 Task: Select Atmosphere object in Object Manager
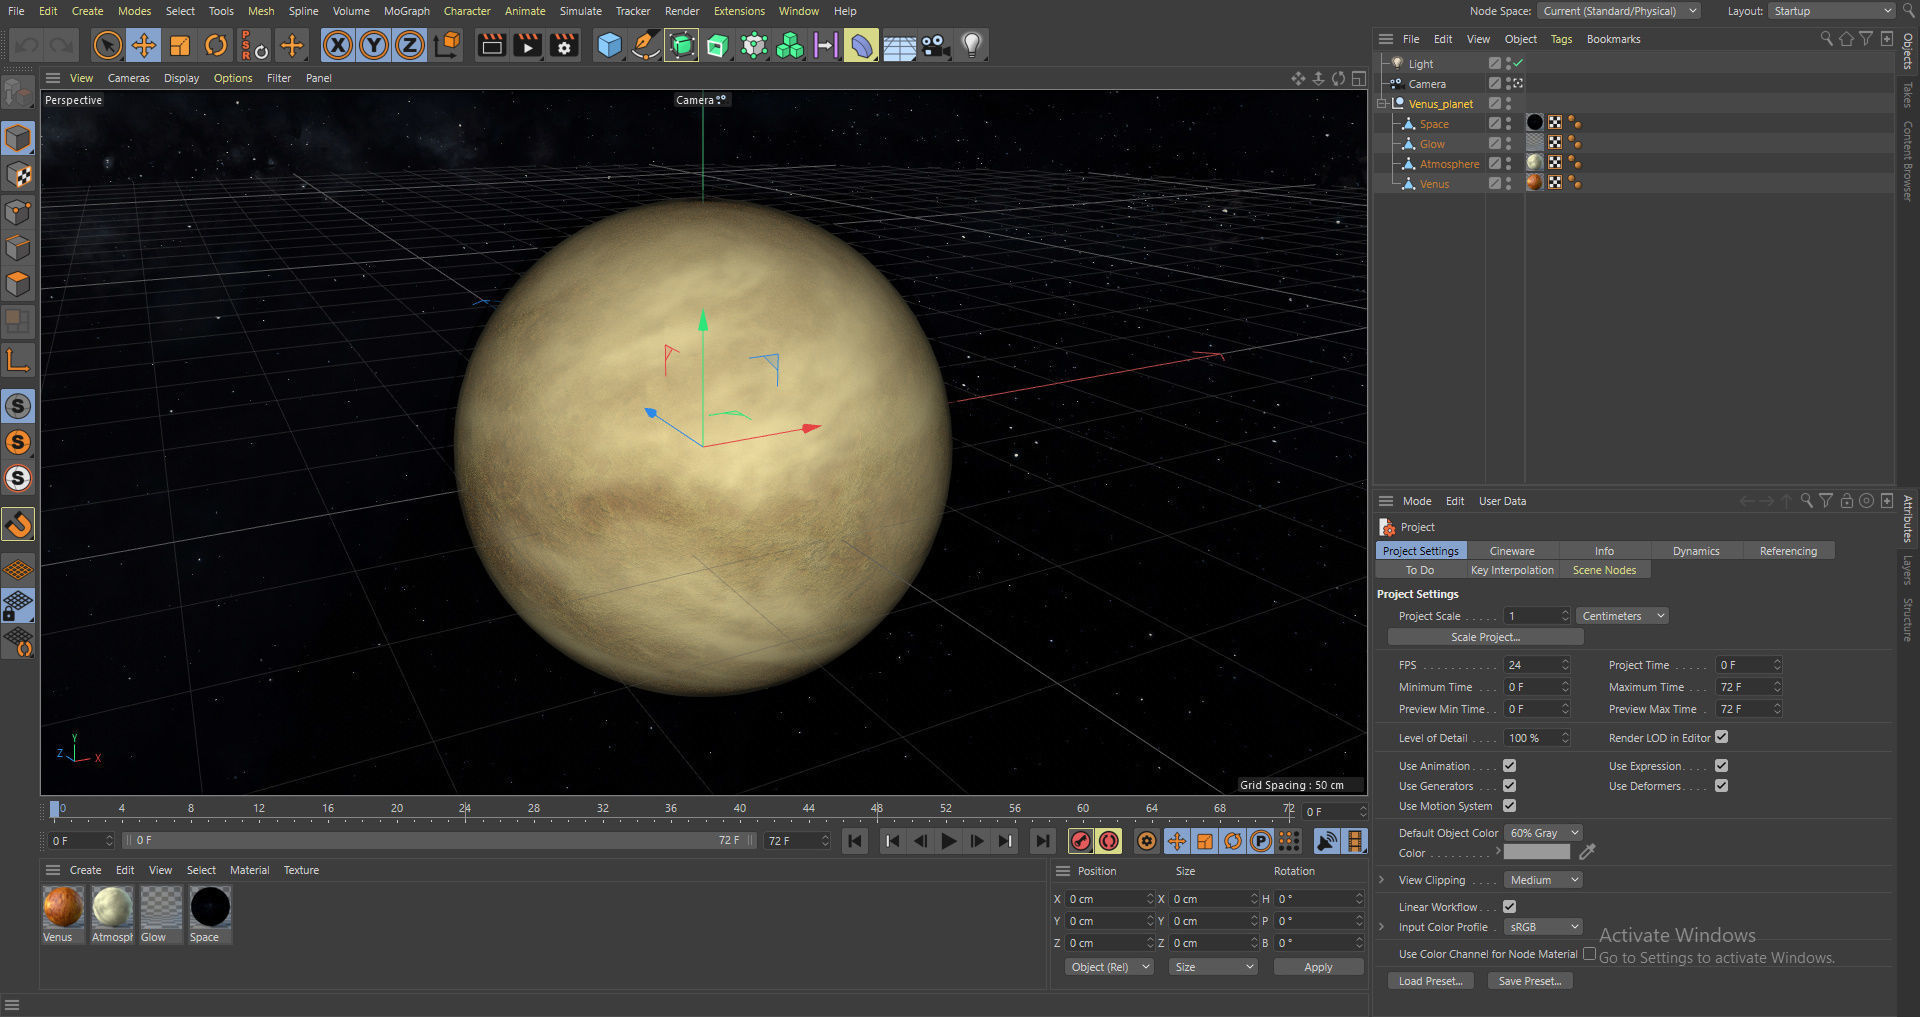pos(1448,164)
